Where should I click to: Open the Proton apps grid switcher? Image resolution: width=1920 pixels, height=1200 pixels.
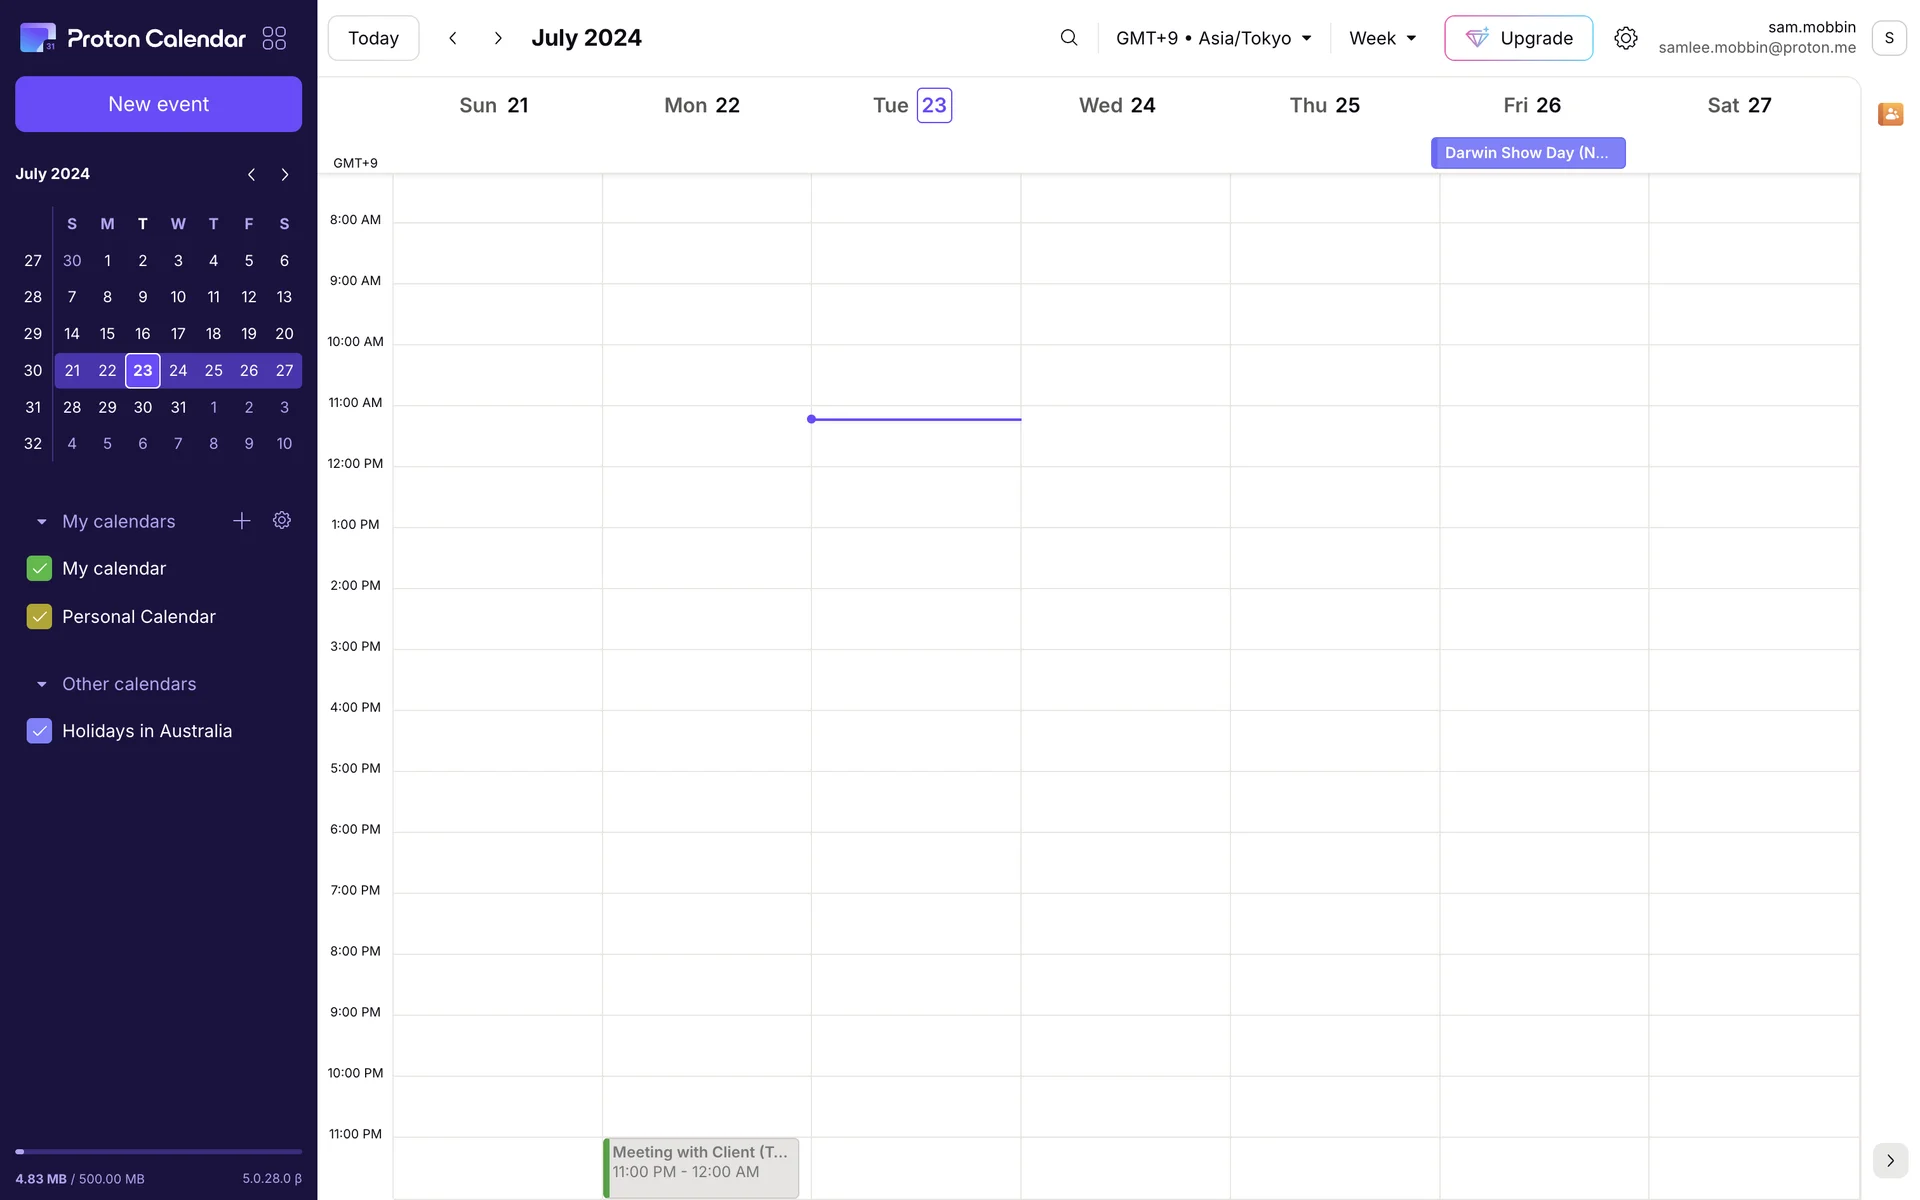pyautogui.click(x=274, y=38)
